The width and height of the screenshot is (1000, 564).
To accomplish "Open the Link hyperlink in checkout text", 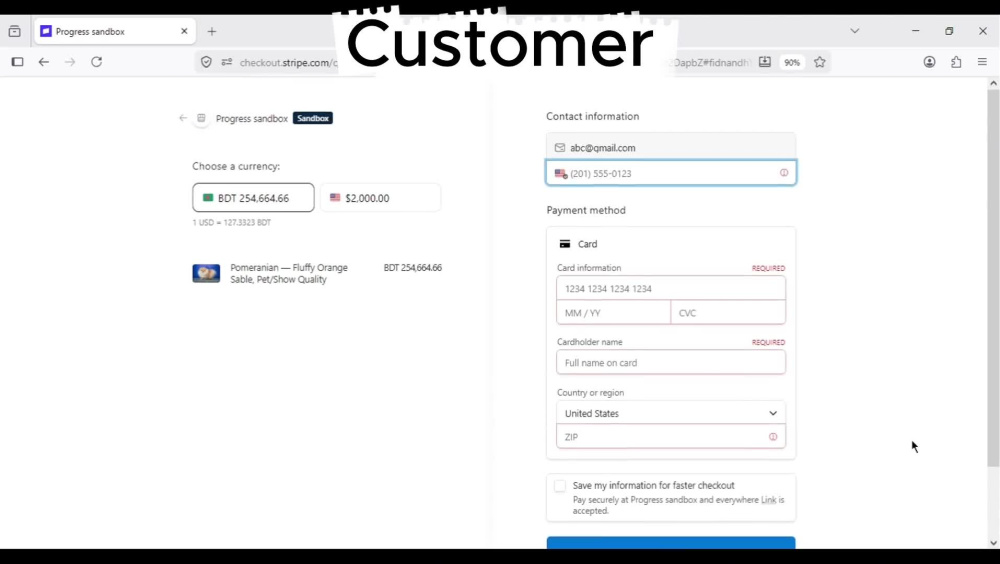I will pos(768,500).
